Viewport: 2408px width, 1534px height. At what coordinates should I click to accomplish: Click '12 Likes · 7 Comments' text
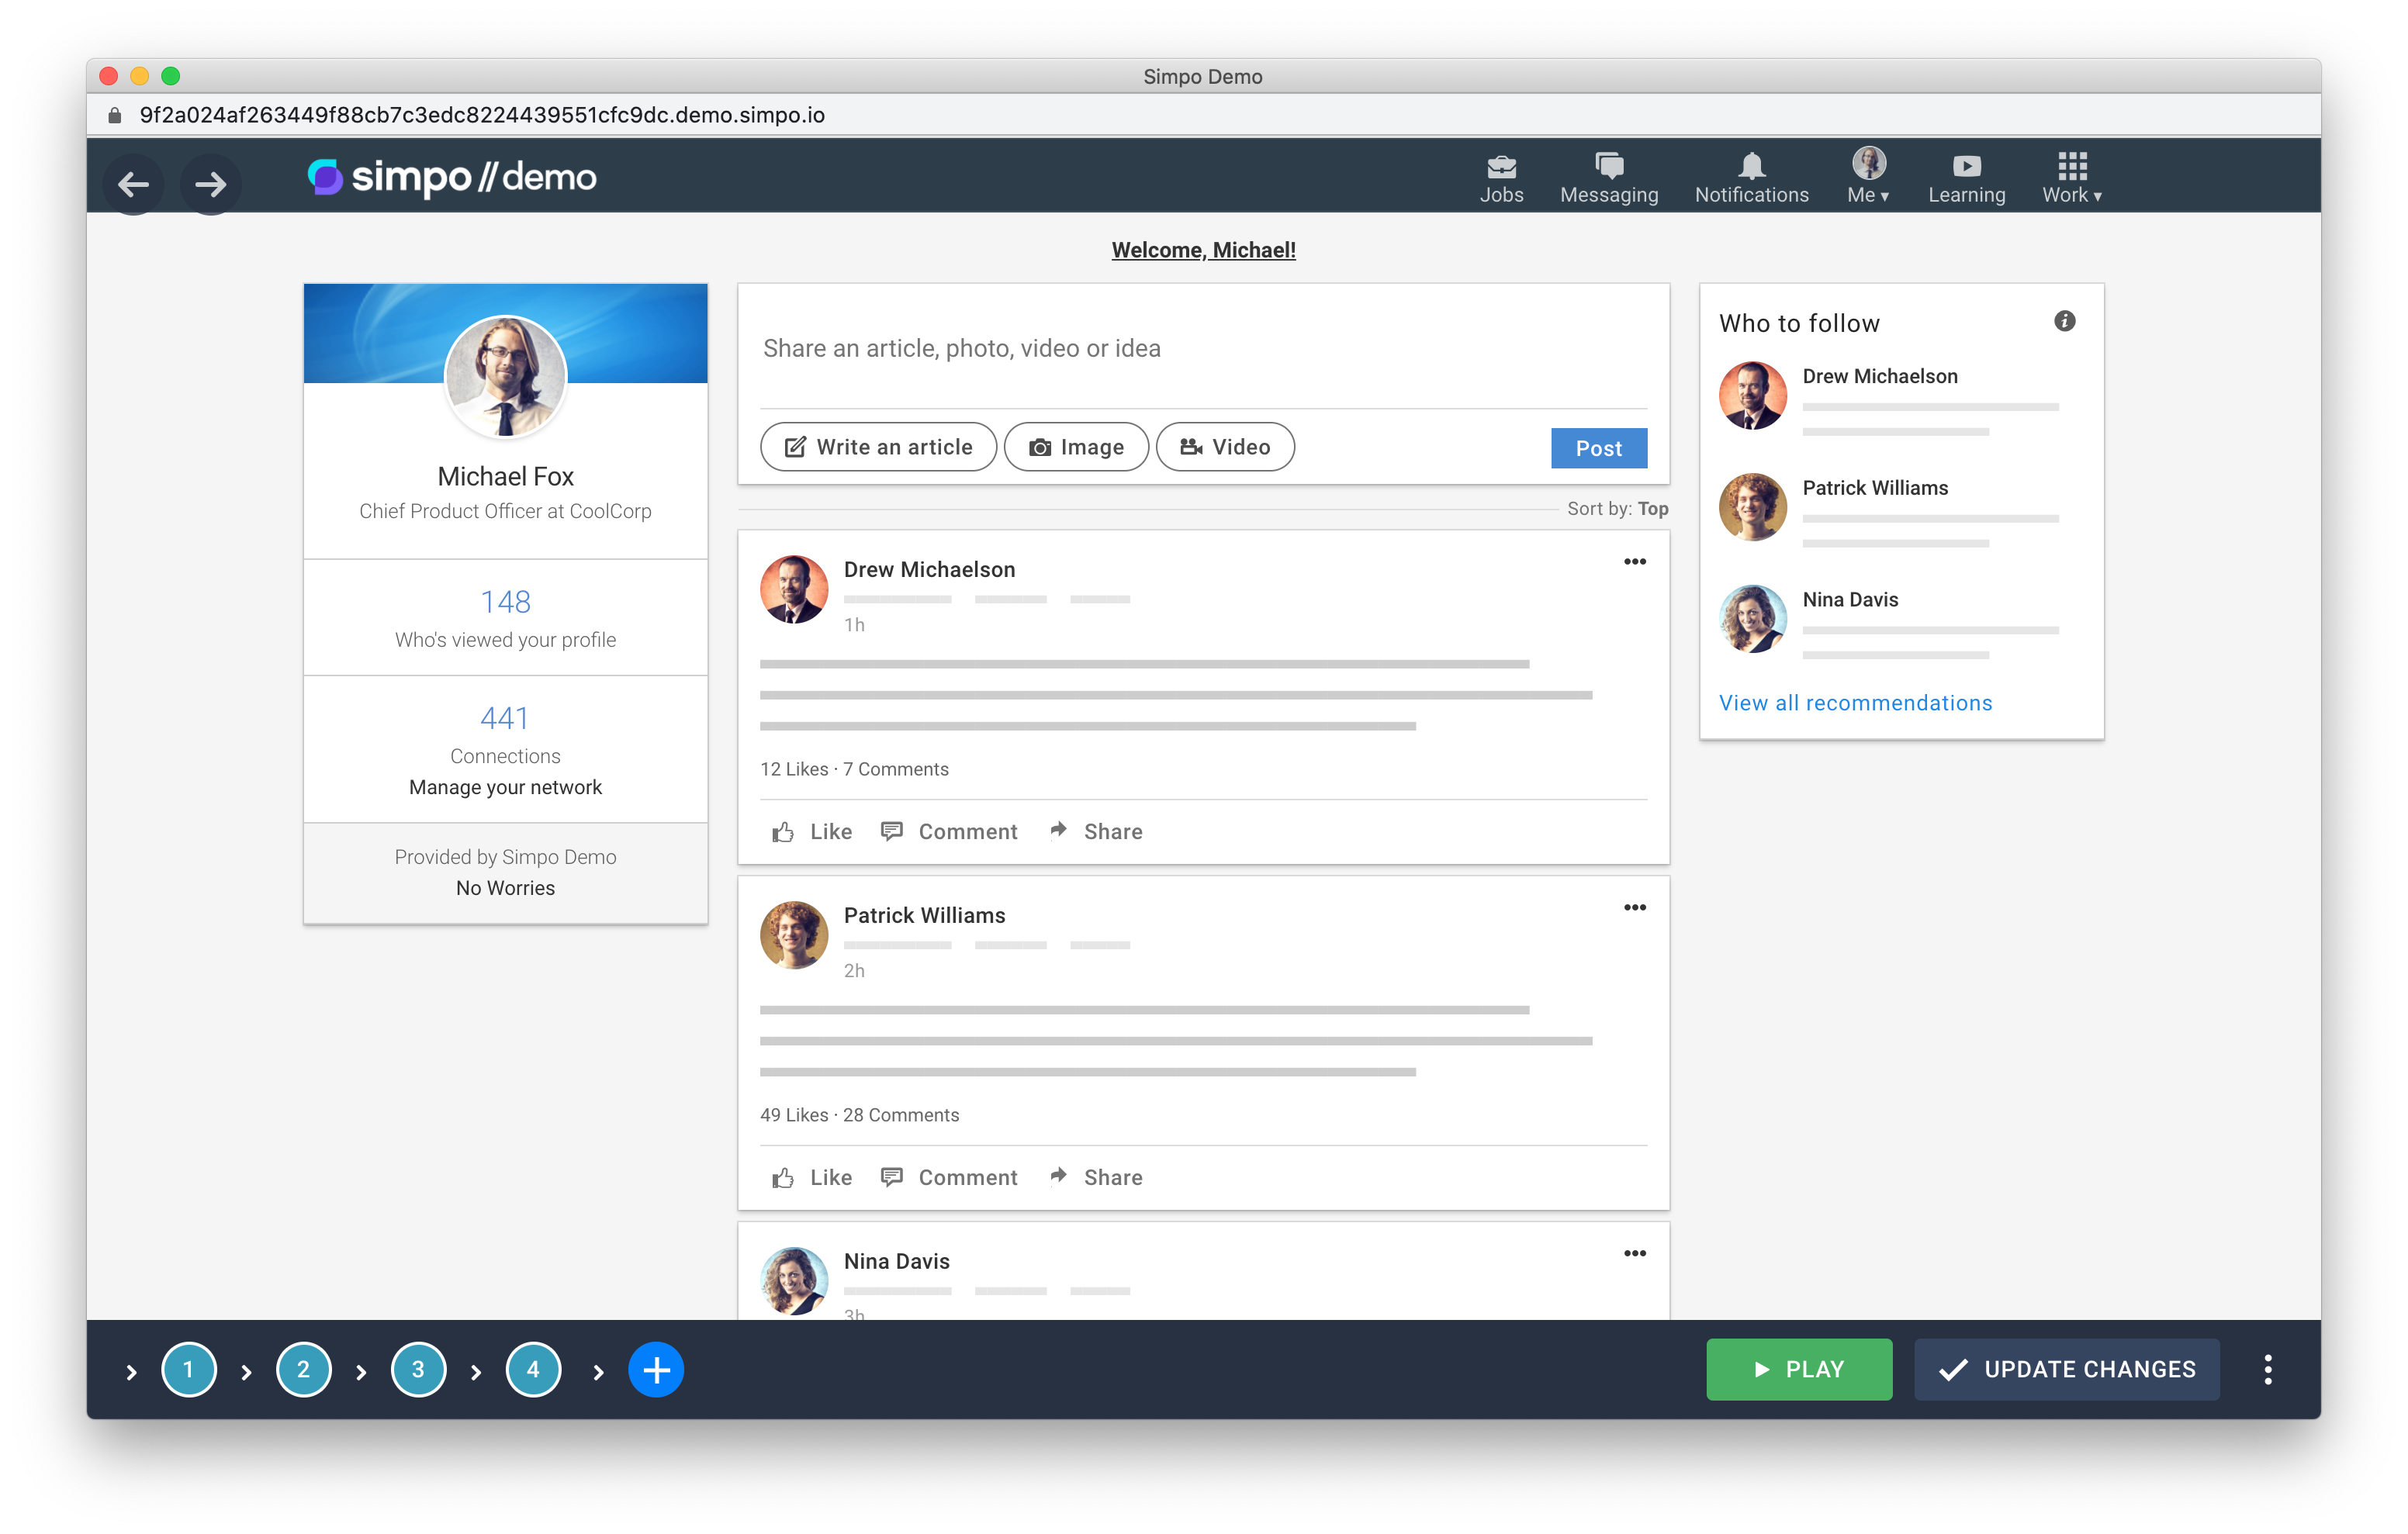[854, 769]
